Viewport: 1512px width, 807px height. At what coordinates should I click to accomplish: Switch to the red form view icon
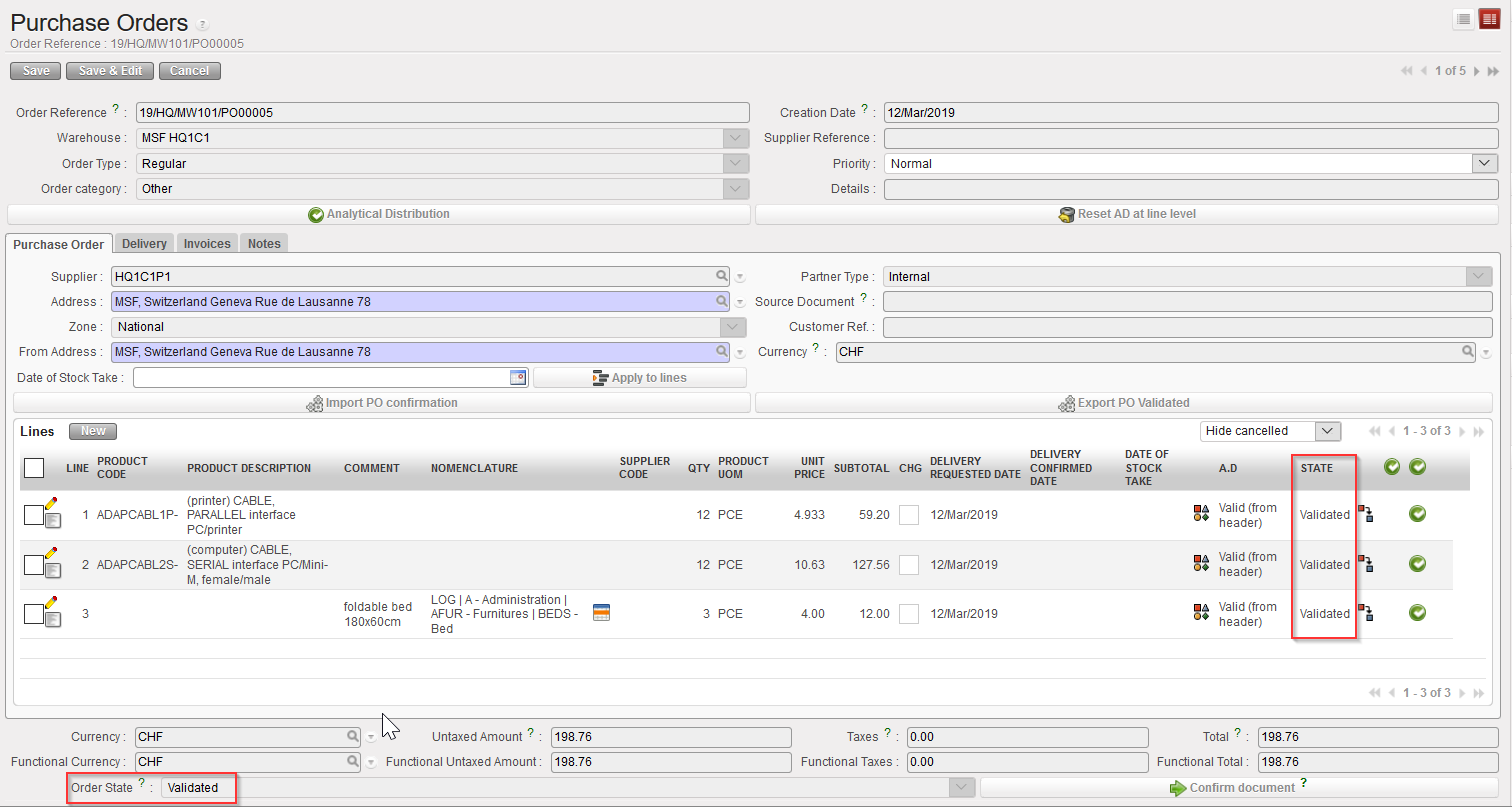pos(1489,19)
